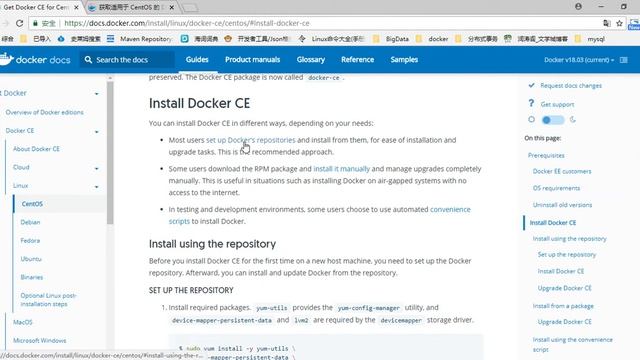Image resolution: width=640 pixels, height=360 pixels.
Task: Collapse the Get Docker sidebar section arrow
Action: pos(97,93)
